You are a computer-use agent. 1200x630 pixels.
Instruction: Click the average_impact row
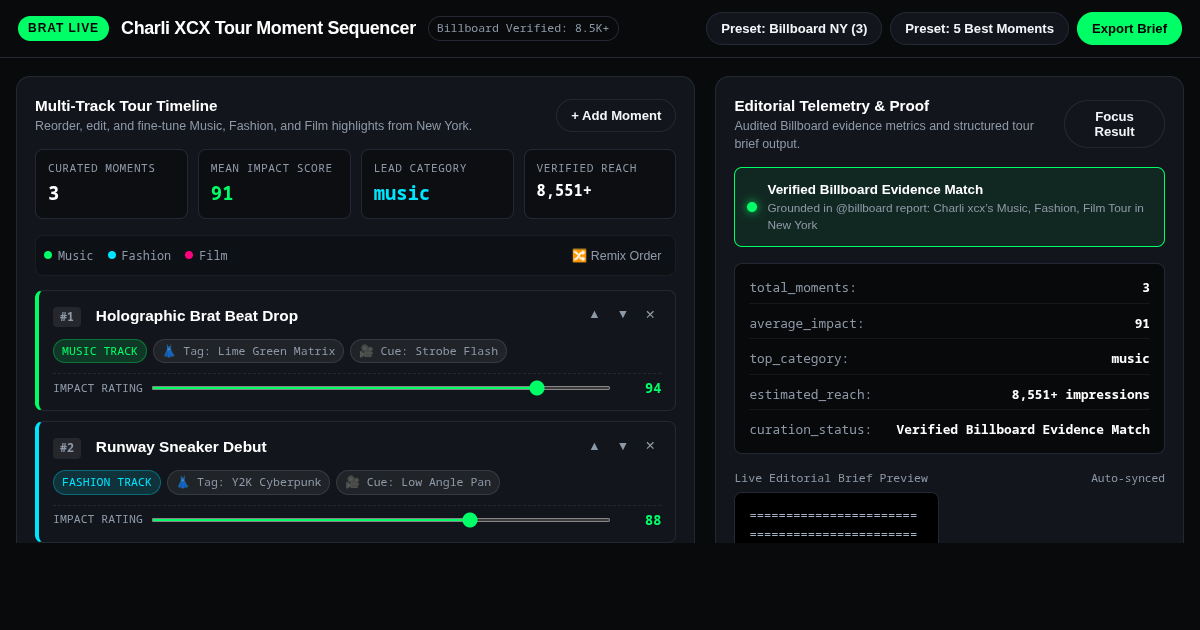click(x=949, y=323)
